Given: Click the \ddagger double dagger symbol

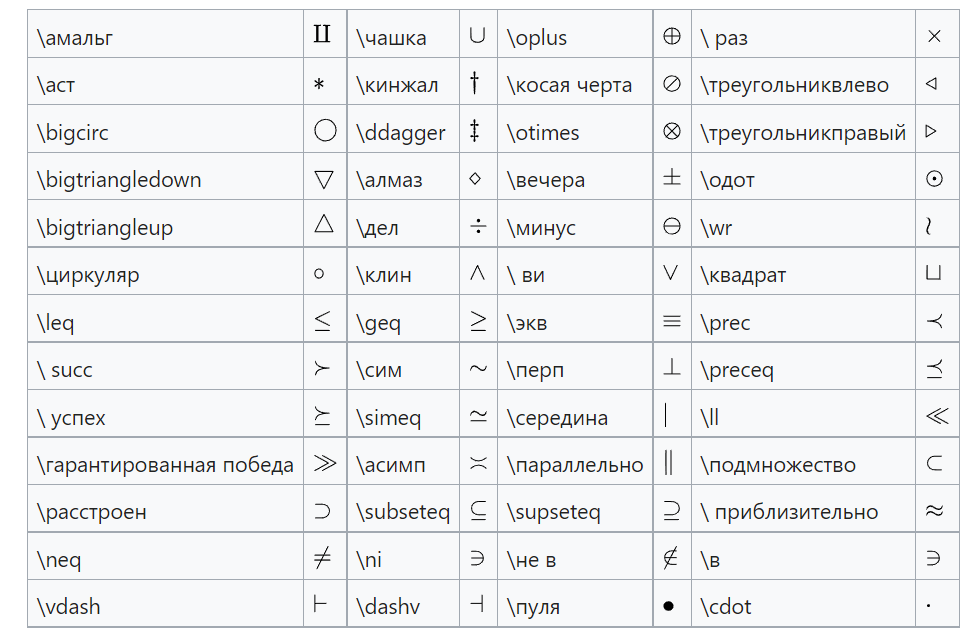Looking at the screenshot, I should [x=475, y=131].
